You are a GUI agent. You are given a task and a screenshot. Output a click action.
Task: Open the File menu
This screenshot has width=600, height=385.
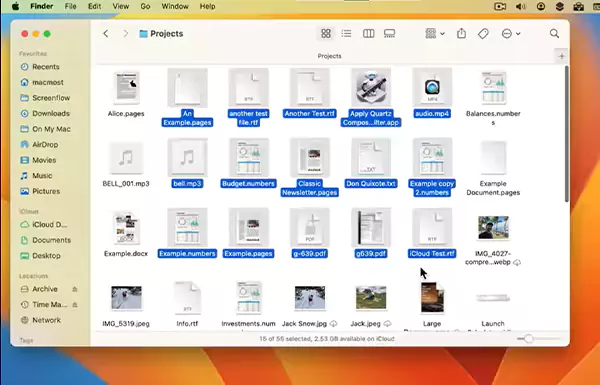pyautogui.click(x=70, y=7)
